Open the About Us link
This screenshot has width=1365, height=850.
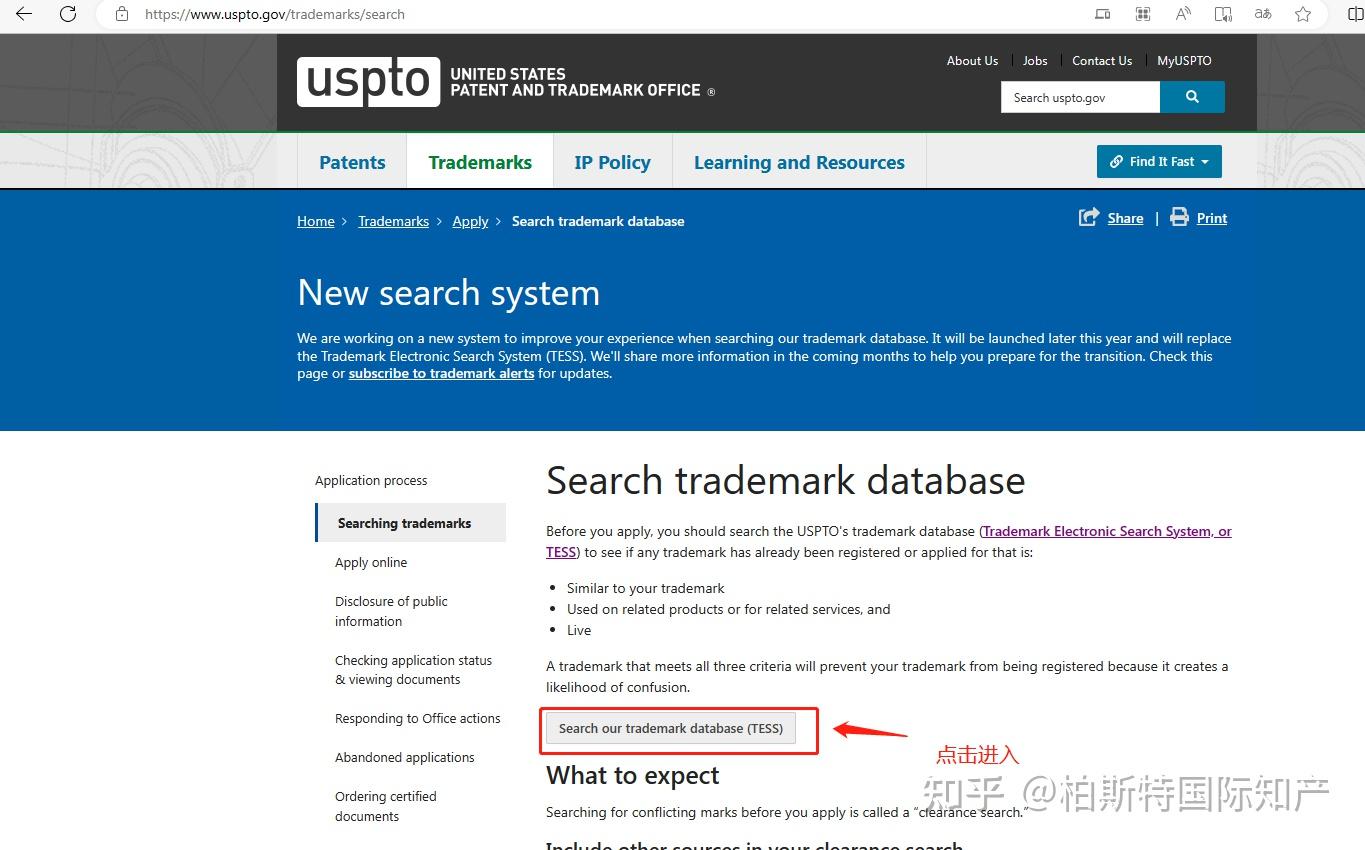coord(972,61)
